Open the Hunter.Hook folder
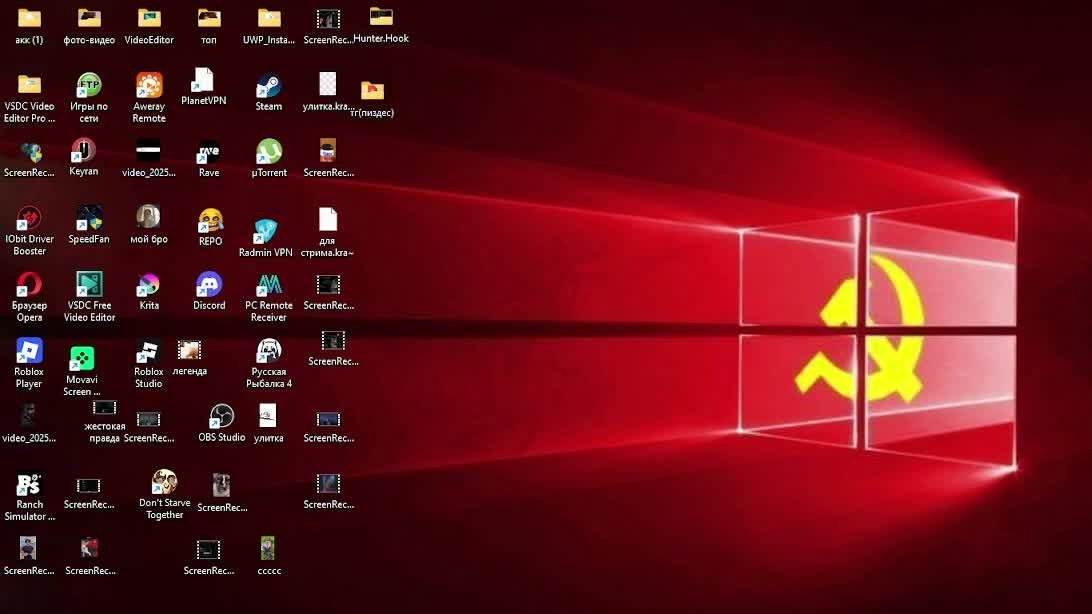The image size is (1092, 614). coord(381,17)
